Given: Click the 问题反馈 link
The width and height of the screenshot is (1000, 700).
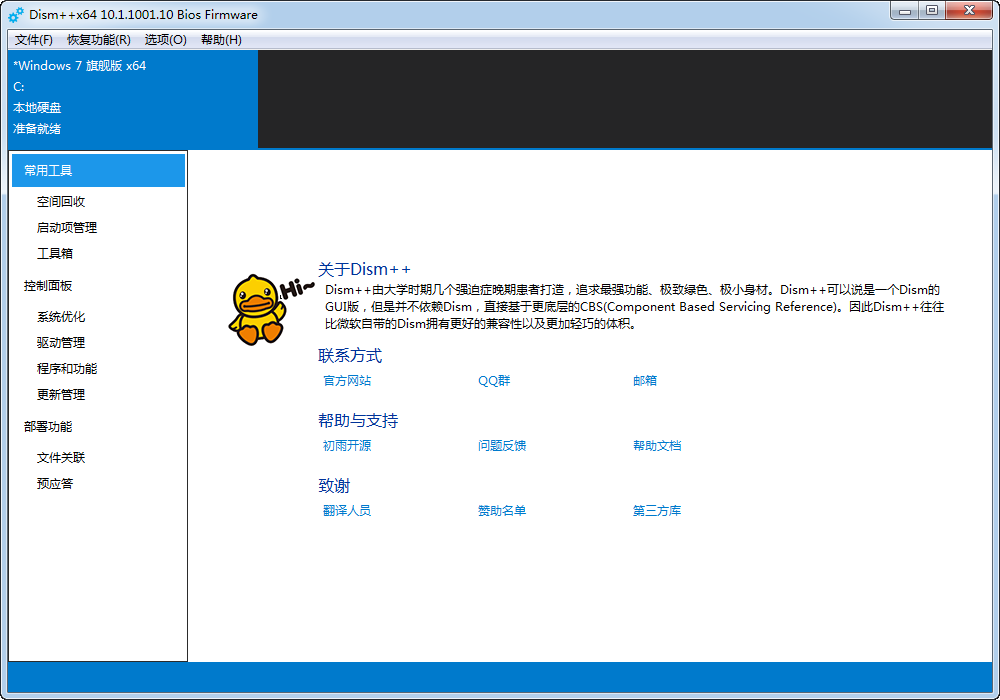Looking at the screenshot, I should [x=502, y=446].
